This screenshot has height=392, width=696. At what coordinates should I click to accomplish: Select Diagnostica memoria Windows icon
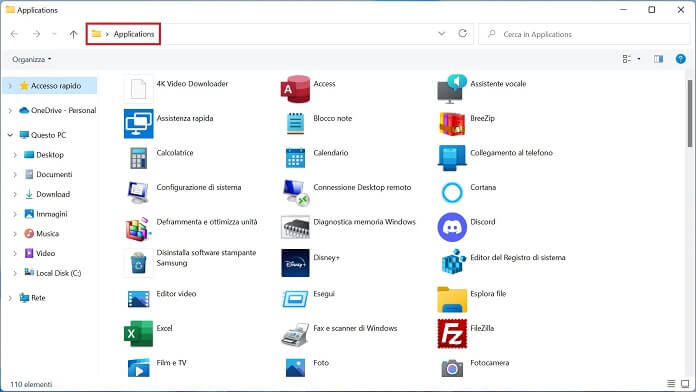295,227
